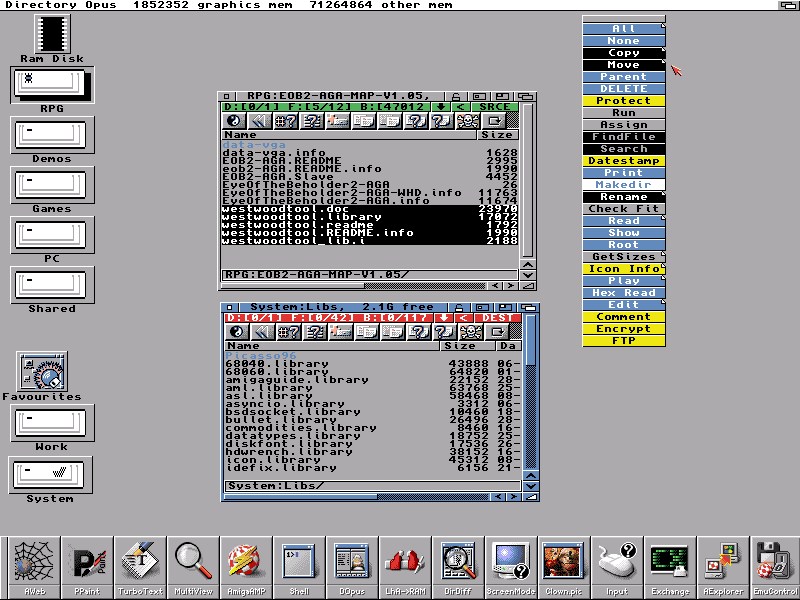Viewport: 800px width, 600px height.
Task: Open the down-arrow device list on the System:Libs lister
Action: point(443,317)
